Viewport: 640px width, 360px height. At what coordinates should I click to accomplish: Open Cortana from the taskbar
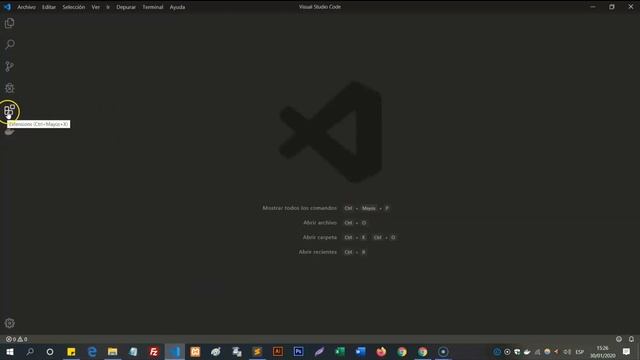pos(50,352)
